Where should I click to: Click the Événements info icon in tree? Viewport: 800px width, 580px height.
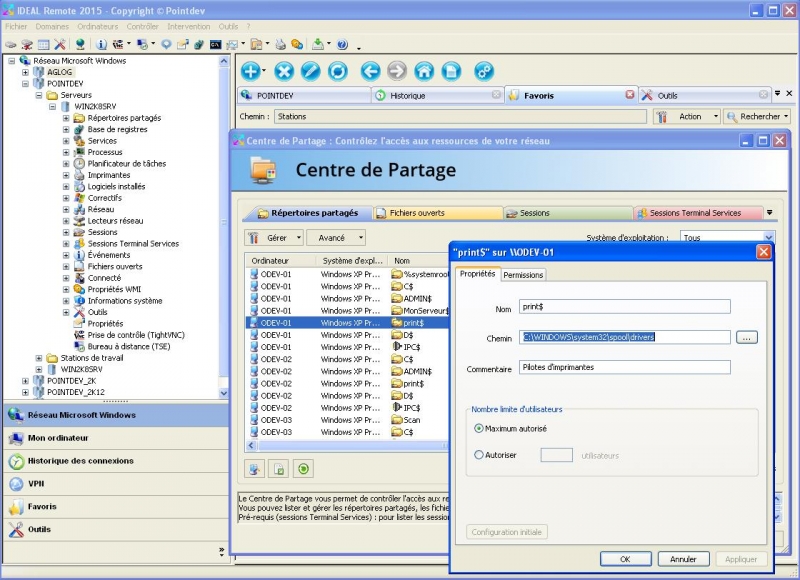79,255
